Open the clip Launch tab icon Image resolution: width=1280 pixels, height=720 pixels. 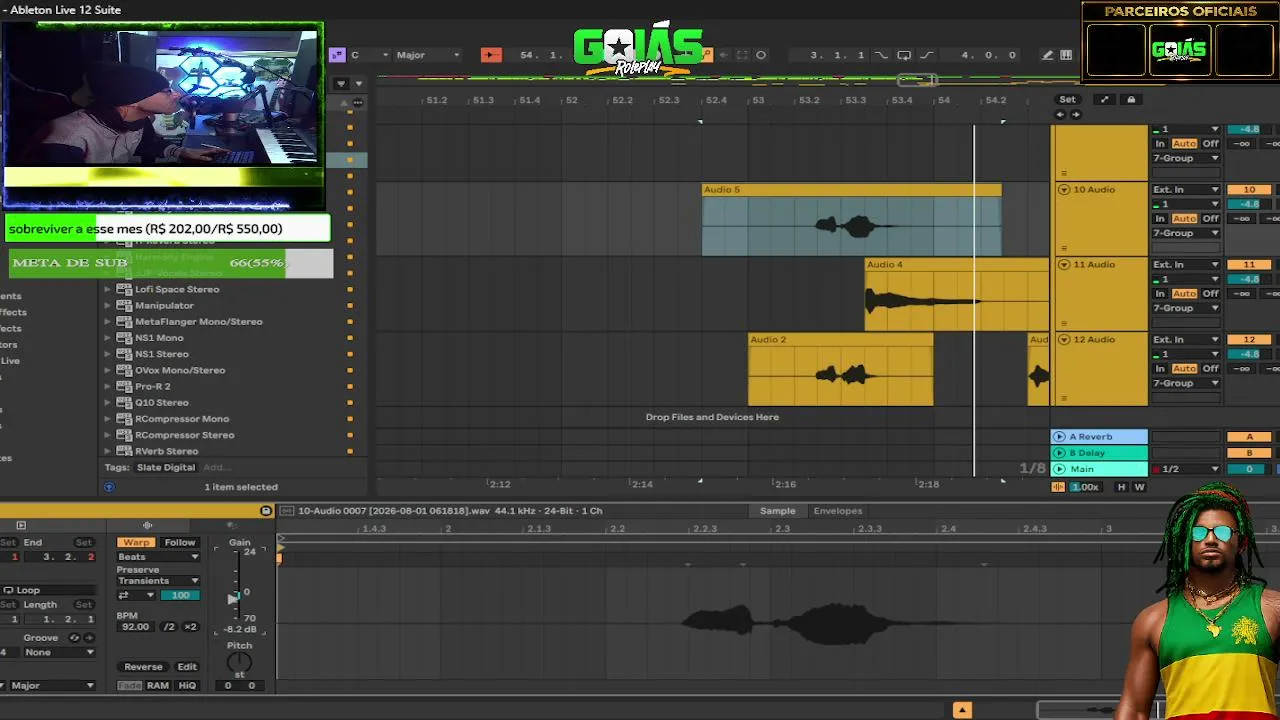[x=21, y=525]
